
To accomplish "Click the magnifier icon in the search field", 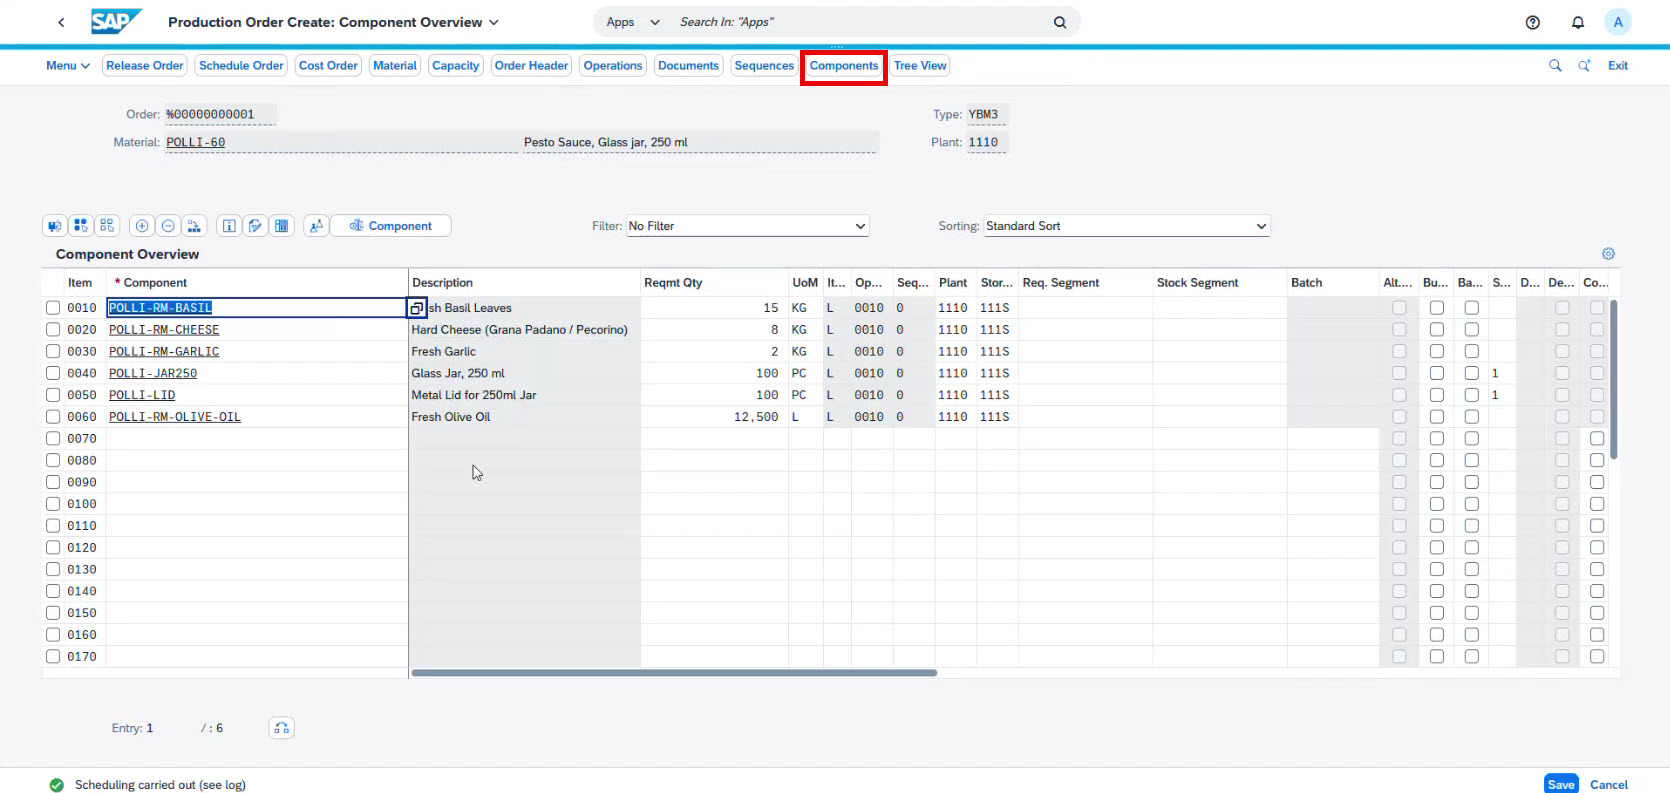I will (x=1060, y=22).
